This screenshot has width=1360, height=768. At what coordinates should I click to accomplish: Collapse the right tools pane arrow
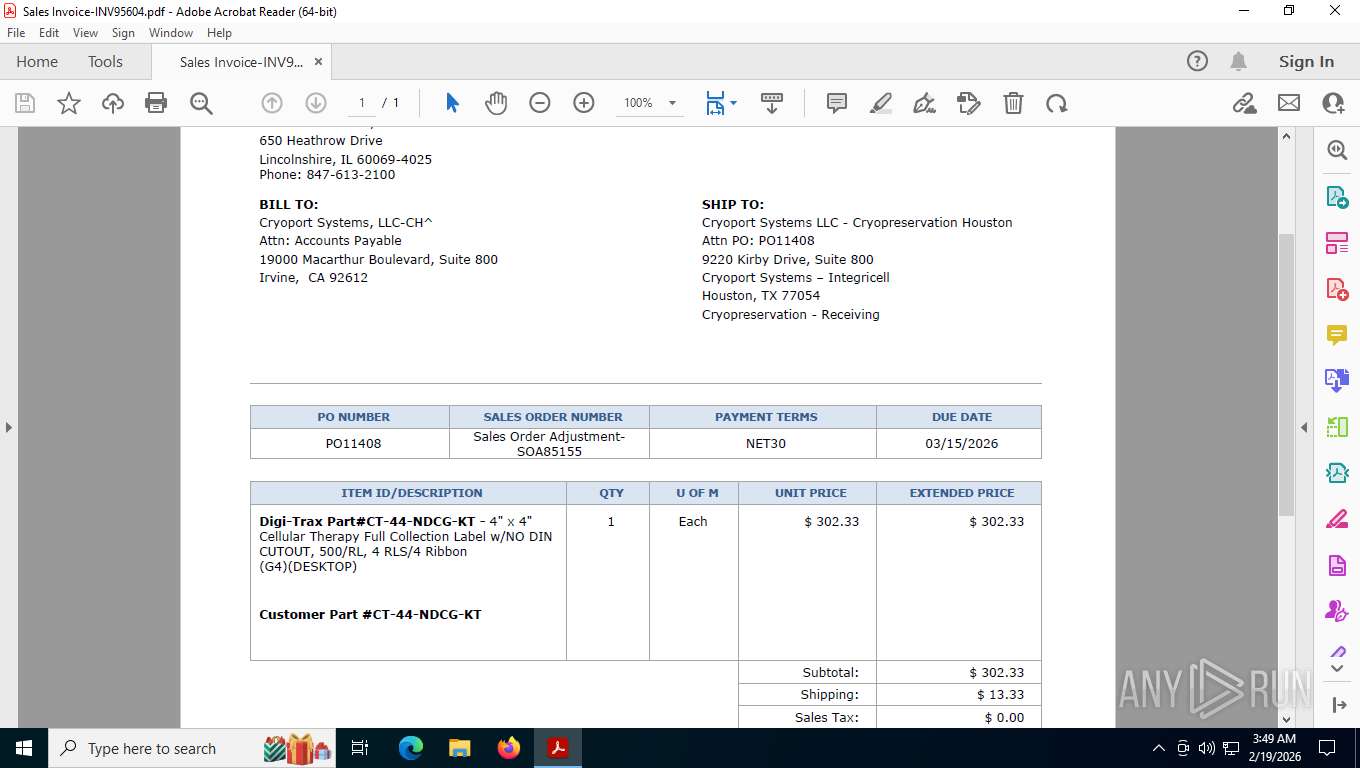pos(1304,427)
